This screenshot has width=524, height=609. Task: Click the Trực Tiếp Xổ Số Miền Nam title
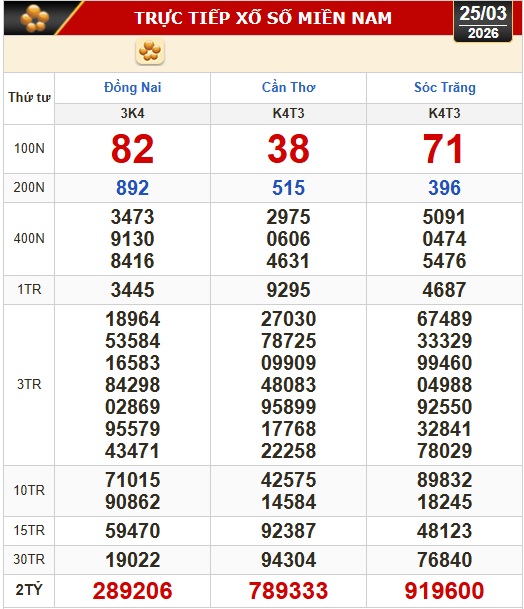pos(263,18)
